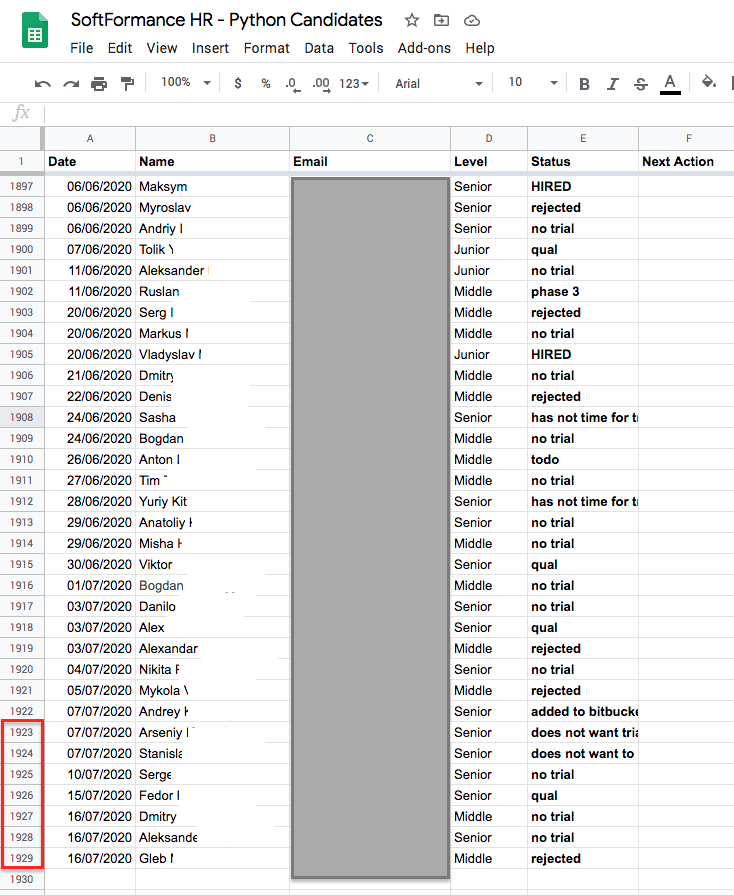Click the redo arrow icon
The image size is (734, 895).
71,84
